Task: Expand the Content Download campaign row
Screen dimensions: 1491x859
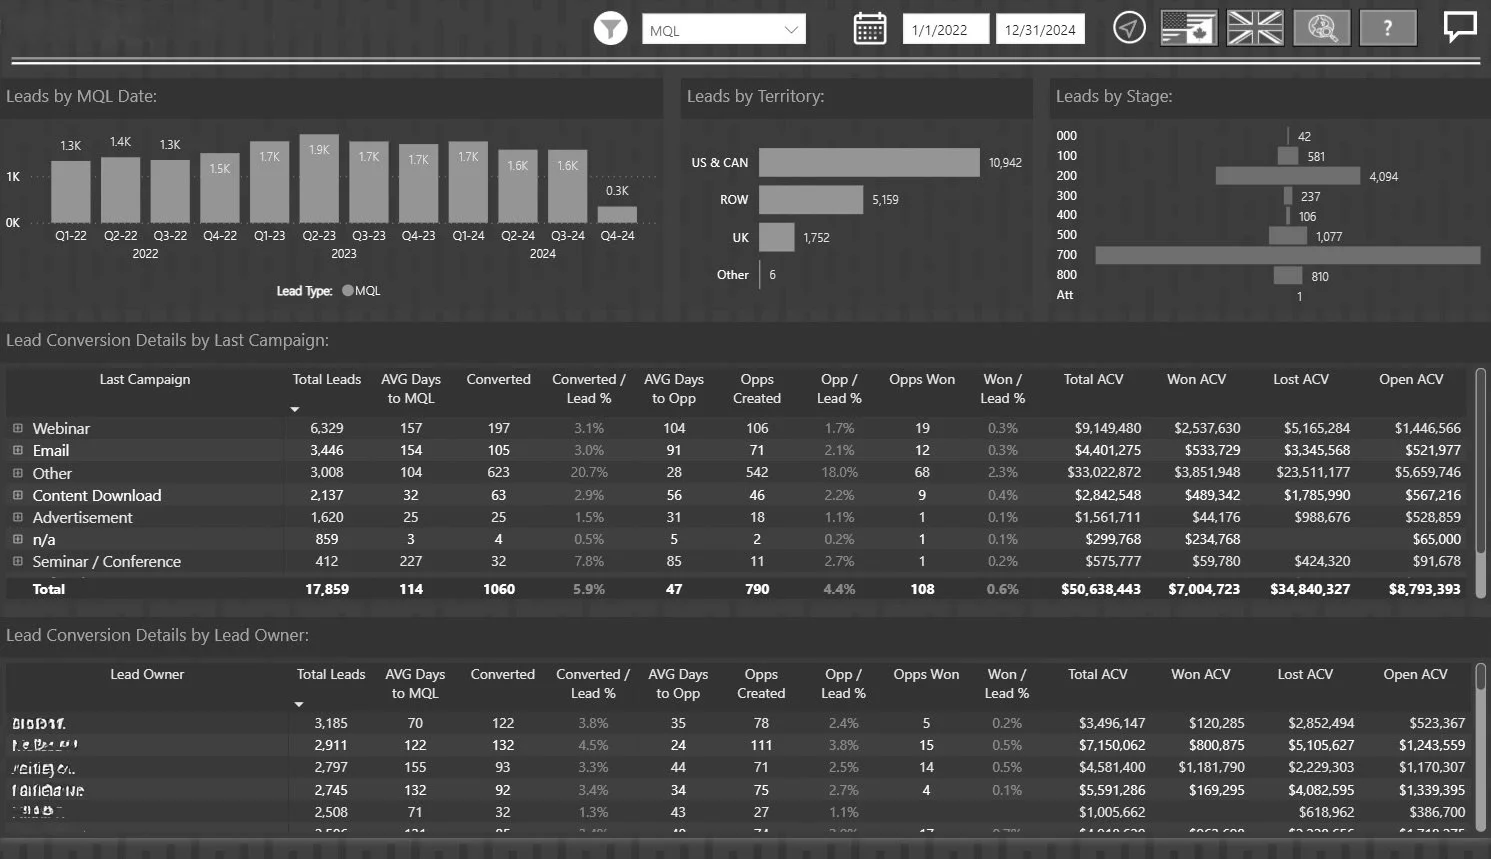Action: pyautogui.click(x=17, y=495)
